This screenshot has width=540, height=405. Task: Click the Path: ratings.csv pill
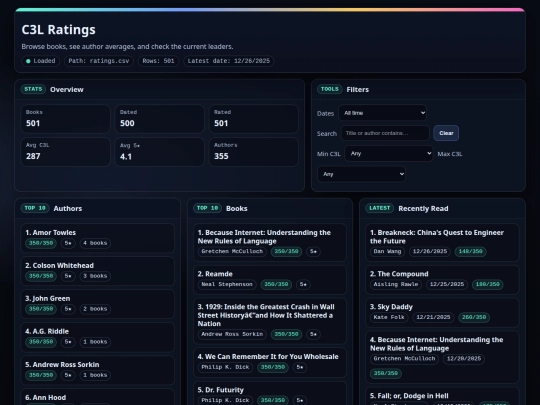[x=99, y=61]
